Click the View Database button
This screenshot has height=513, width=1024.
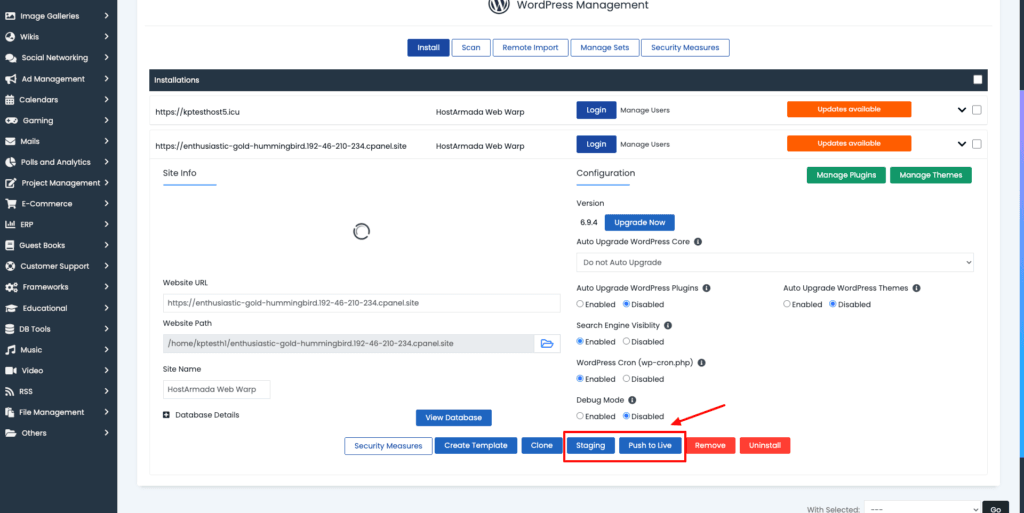click(453, 418)
